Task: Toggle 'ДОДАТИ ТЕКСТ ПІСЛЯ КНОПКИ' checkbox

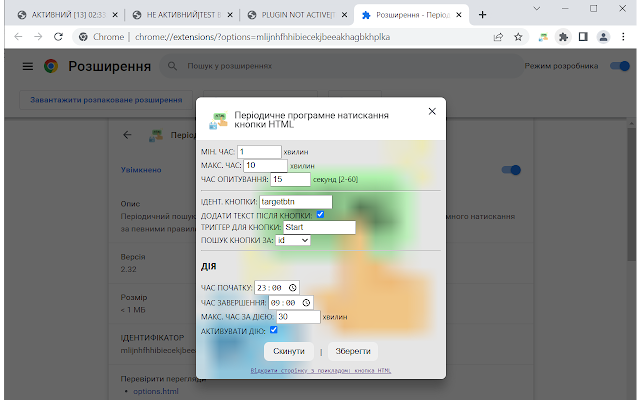Action: click(x=320, y=214)
